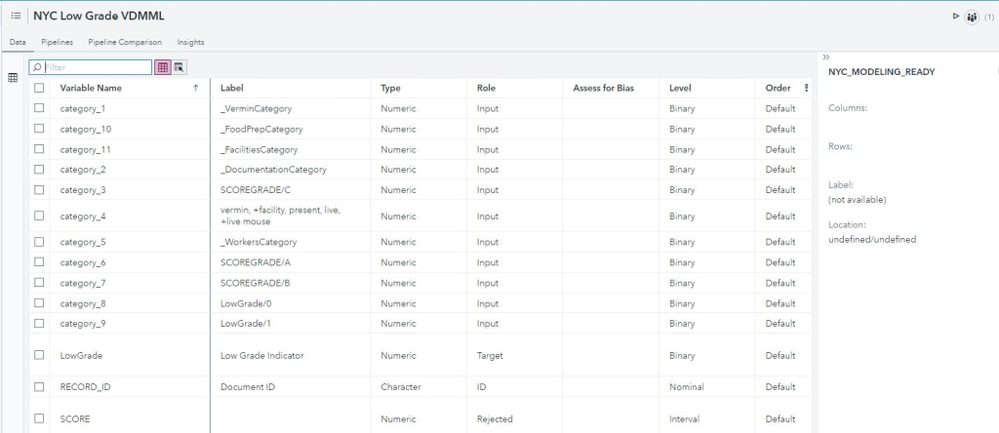999x433 pixels.
Task: Select the _FoodPrepCategory label cell
Action: tap(261, 129)
